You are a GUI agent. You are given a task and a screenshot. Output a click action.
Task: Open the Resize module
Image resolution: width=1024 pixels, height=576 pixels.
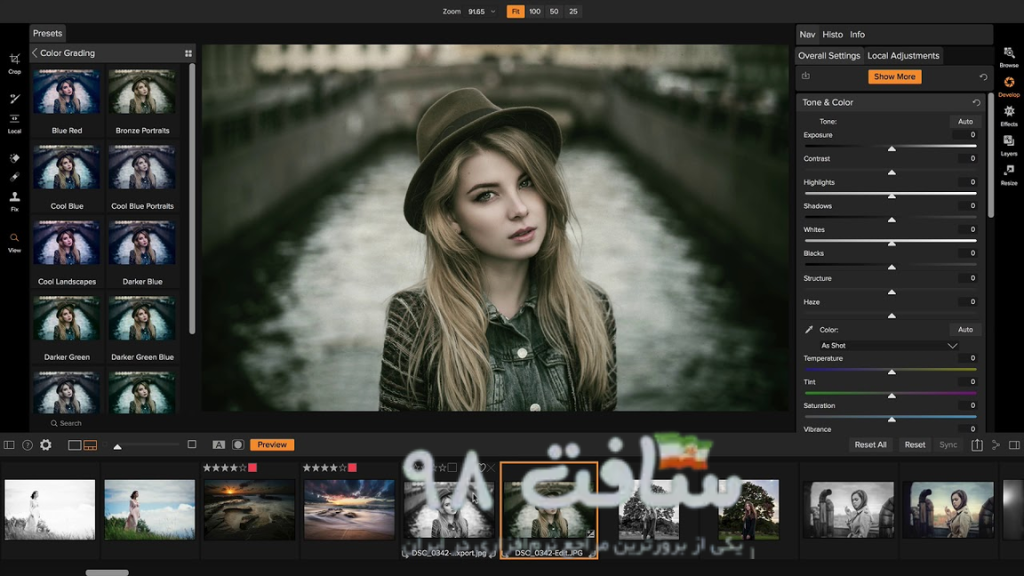(1009, 174)
